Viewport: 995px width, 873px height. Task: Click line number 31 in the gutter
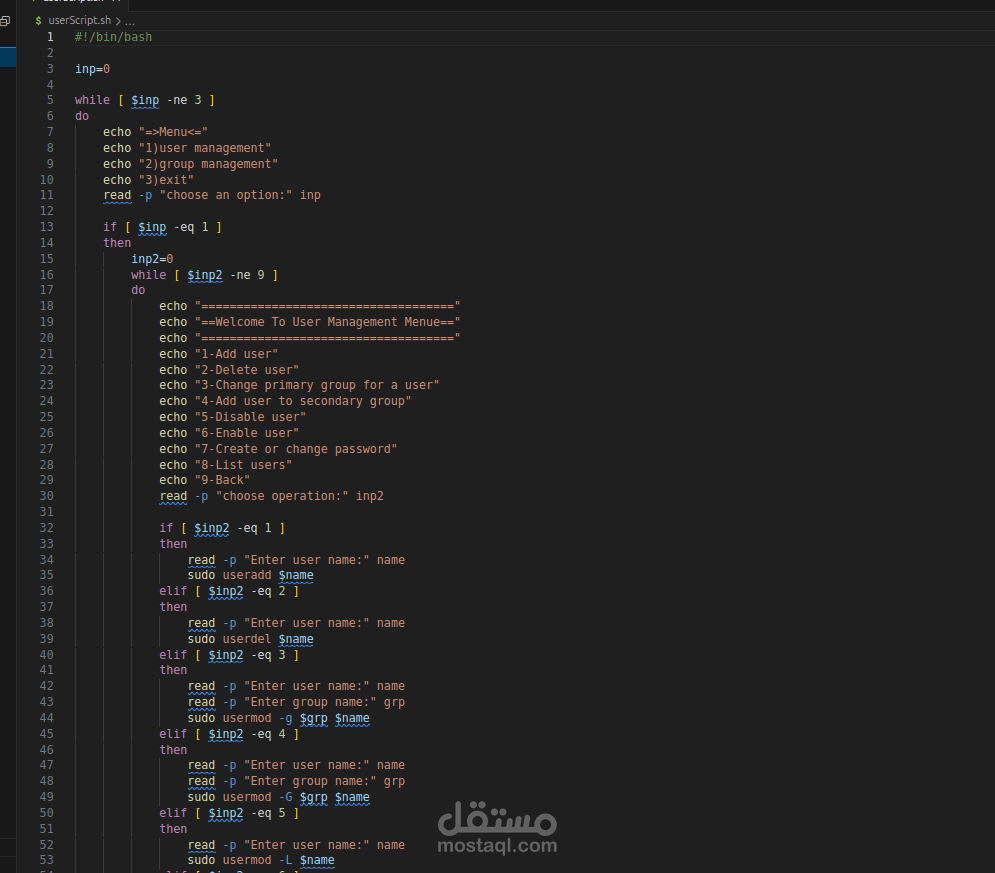[x=47, y=512]
